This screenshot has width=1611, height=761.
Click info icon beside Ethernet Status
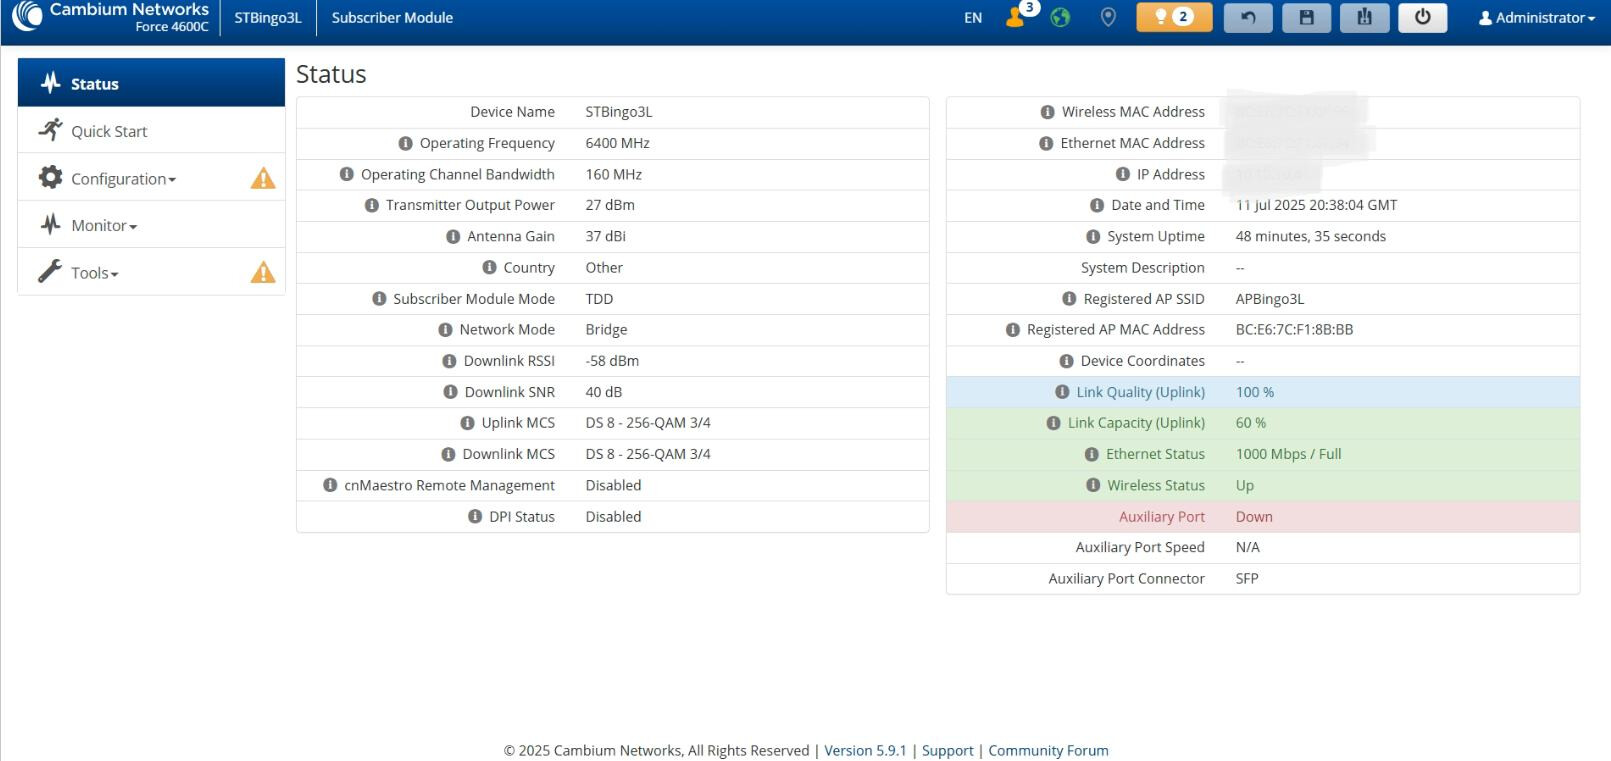pos(1092,454)
